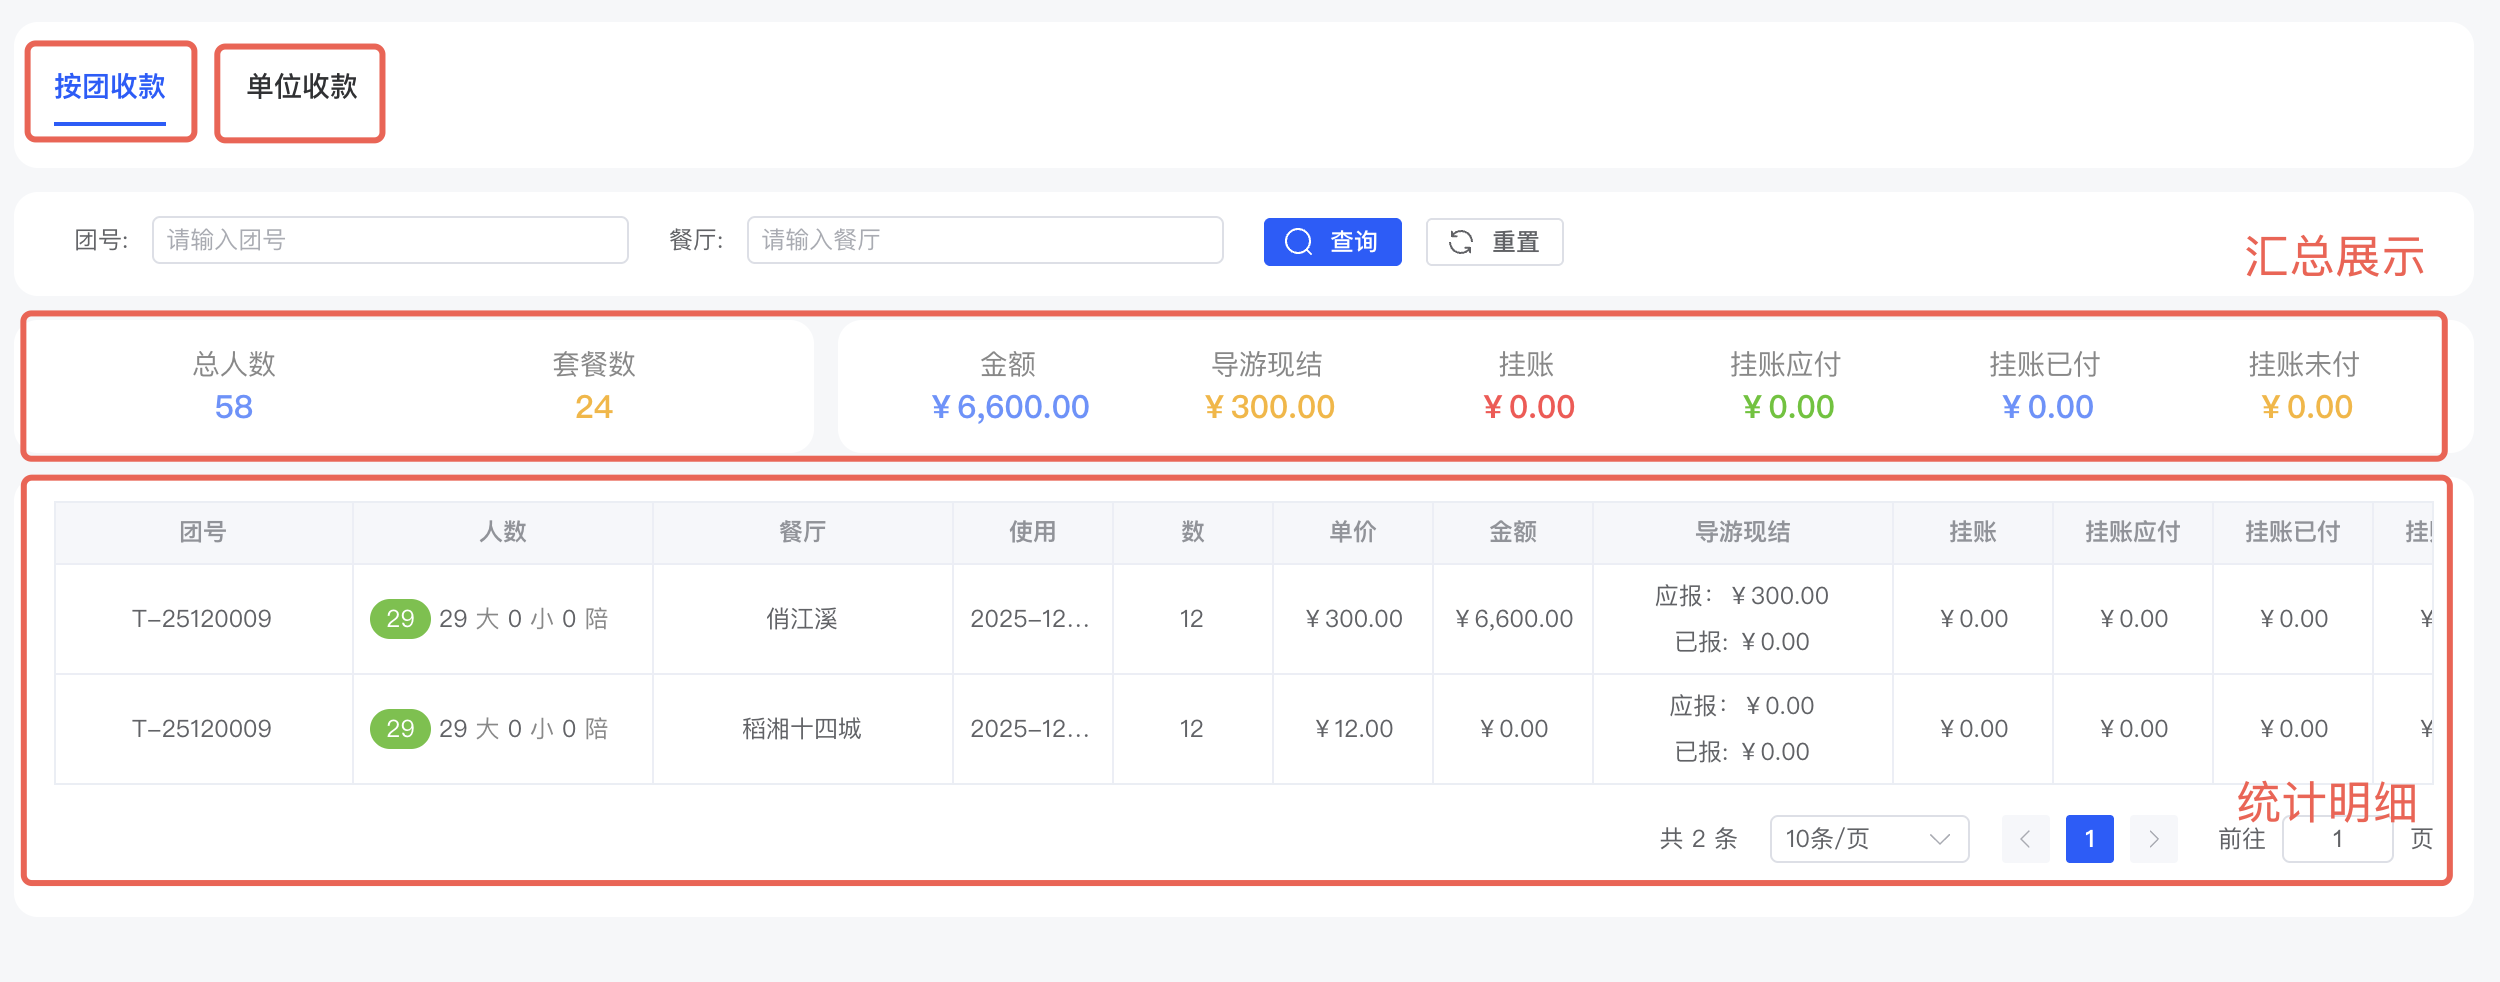
Task: Click the 俏江溪 restaurant cell
Action: (x=802, y=619)
